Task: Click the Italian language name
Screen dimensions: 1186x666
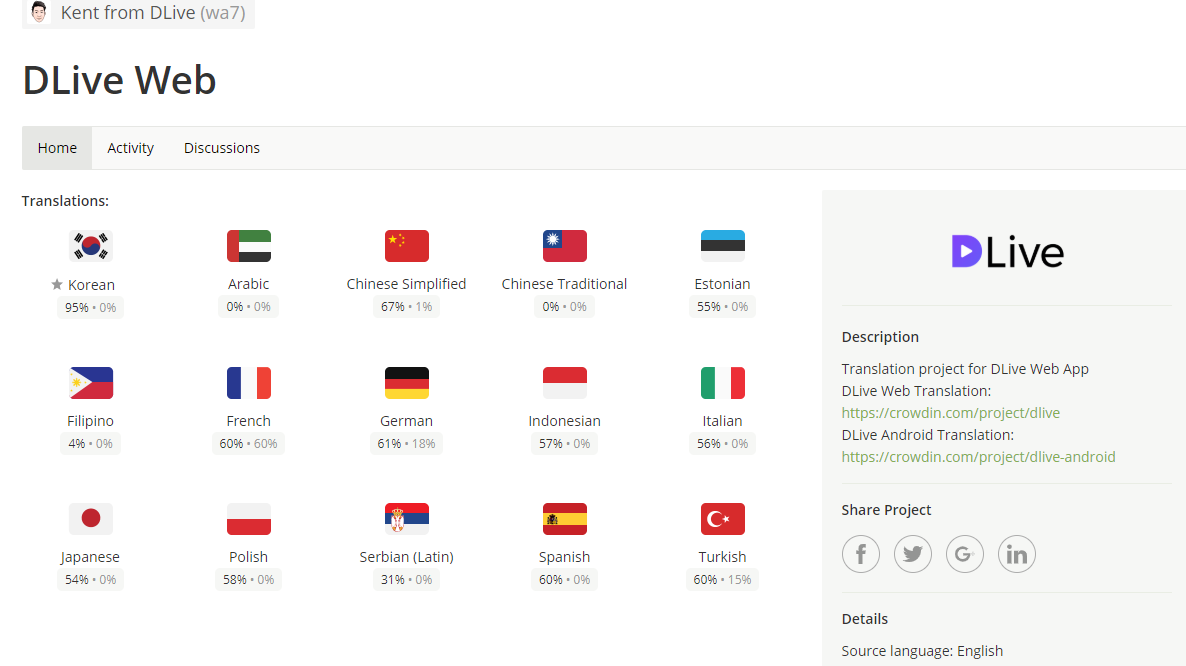Action: [722, 421]
